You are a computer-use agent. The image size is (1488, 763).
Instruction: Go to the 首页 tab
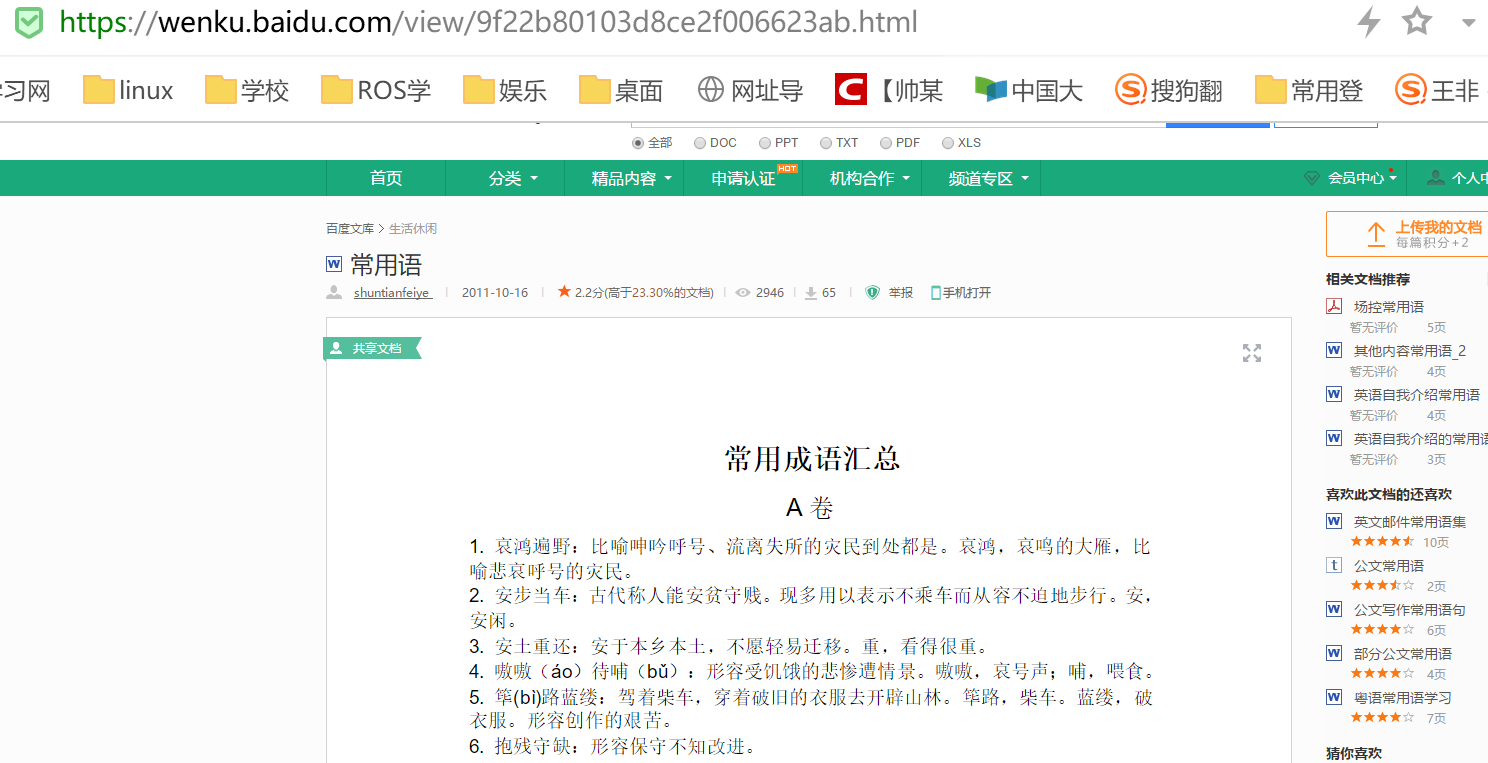pyautogui.click(x=386, y=178)
